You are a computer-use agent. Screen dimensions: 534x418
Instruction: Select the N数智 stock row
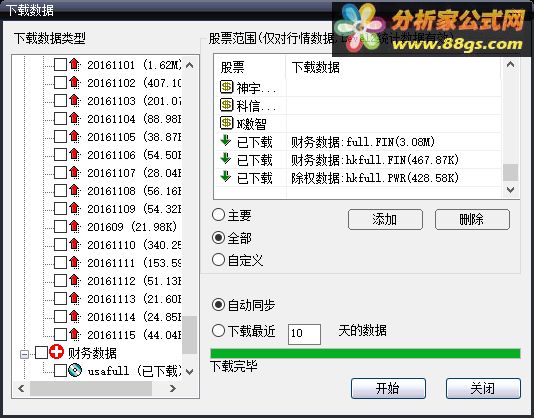coord(358,124)
